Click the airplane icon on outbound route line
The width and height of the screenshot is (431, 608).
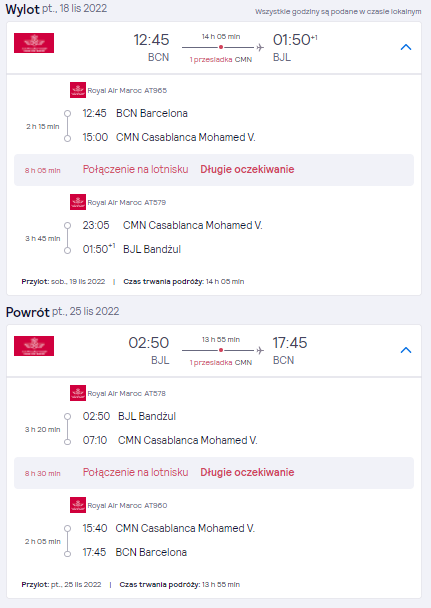point(260,47)
